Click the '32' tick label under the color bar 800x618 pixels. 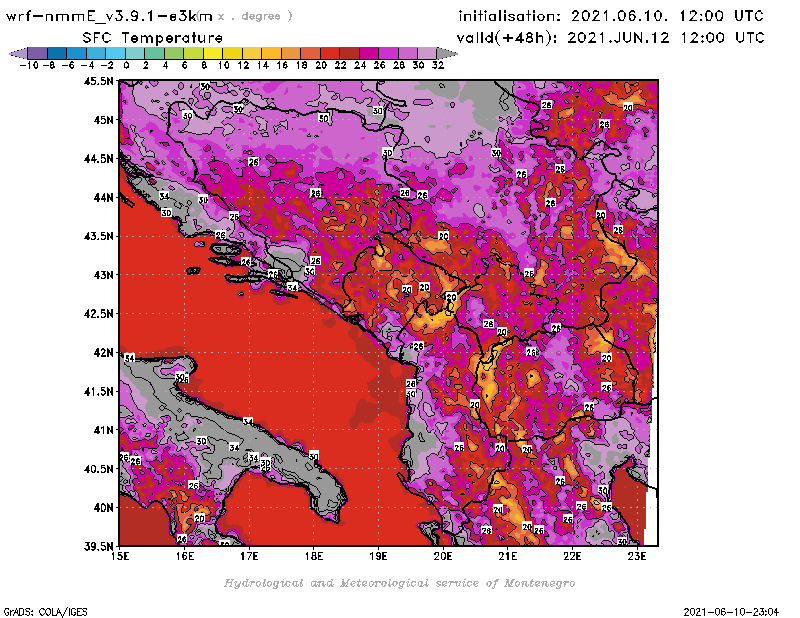(x=438, y=65)
